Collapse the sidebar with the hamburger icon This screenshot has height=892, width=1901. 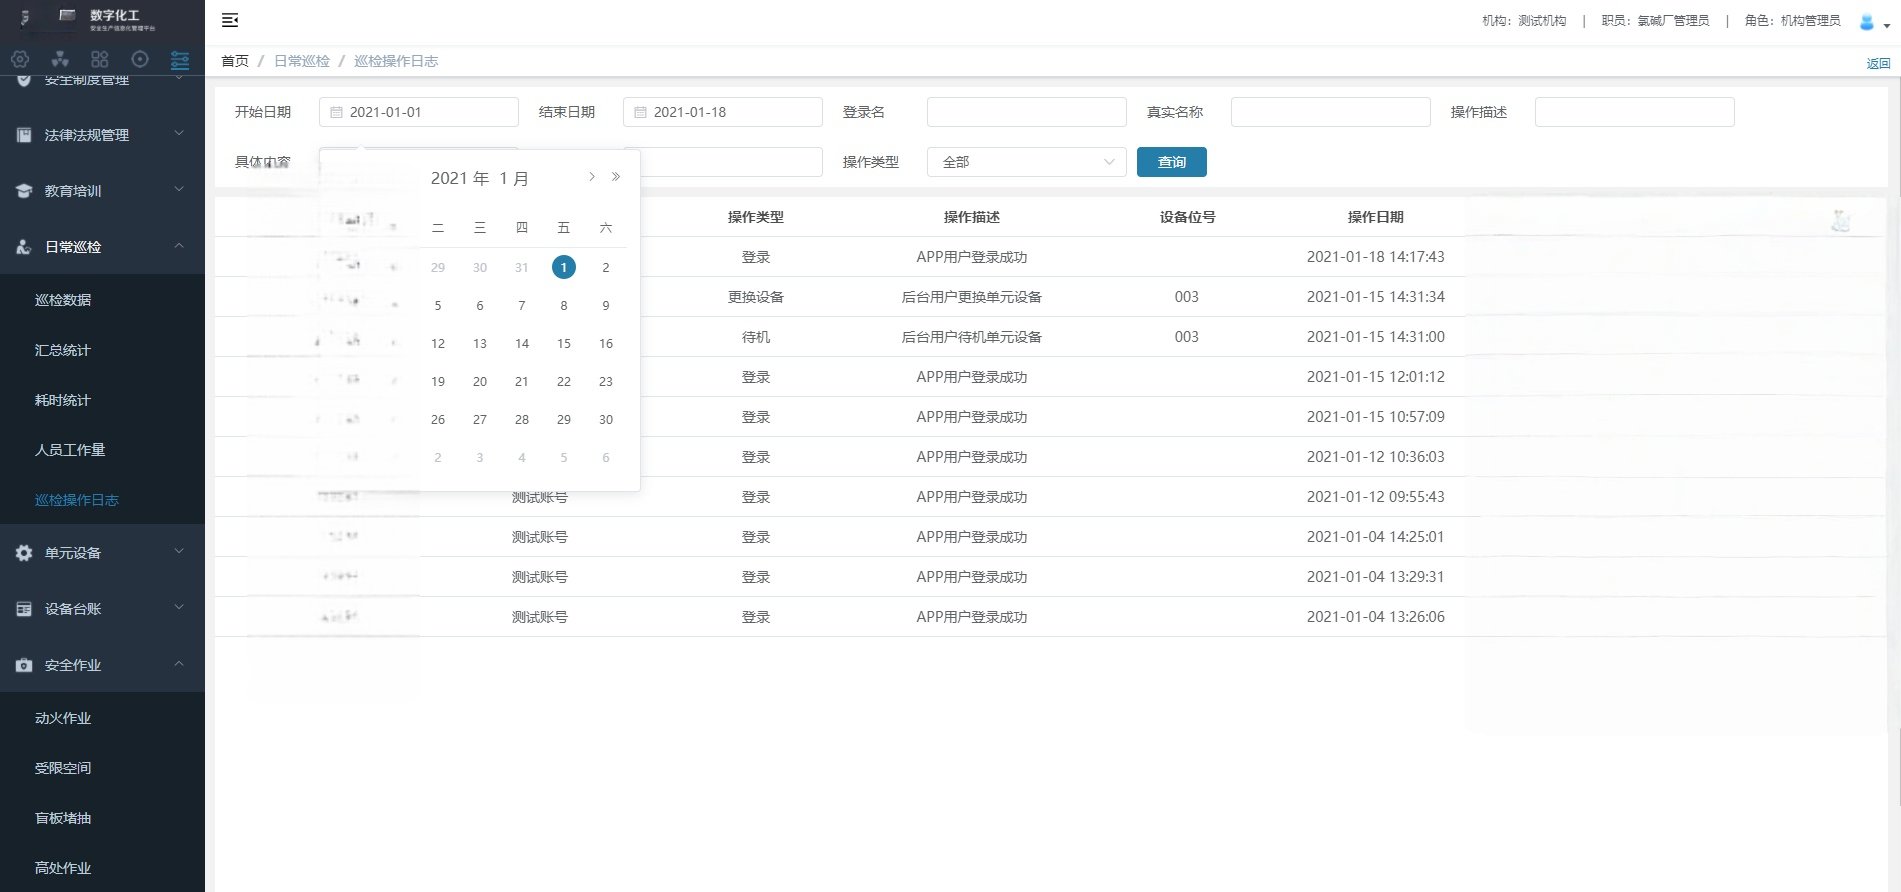point(230,20)
